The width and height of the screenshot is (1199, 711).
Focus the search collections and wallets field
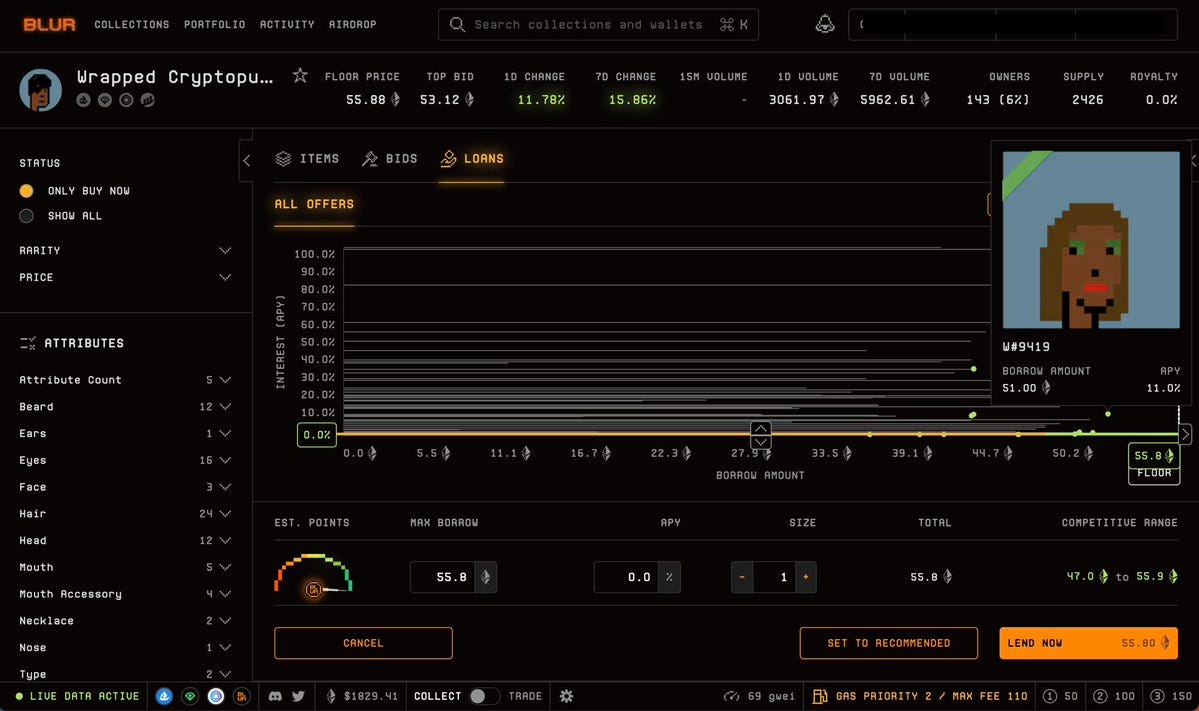click(x=598, y=24)
